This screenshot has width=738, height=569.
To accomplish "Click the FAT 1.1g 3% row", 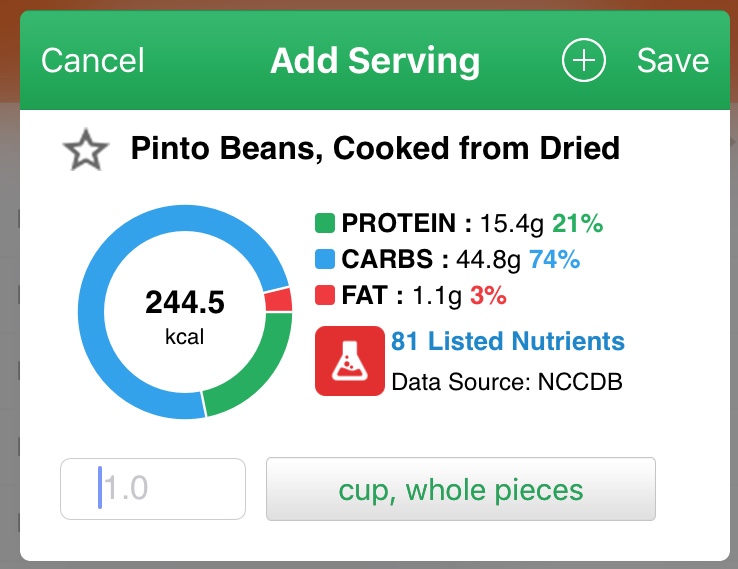I will [412, 296].
